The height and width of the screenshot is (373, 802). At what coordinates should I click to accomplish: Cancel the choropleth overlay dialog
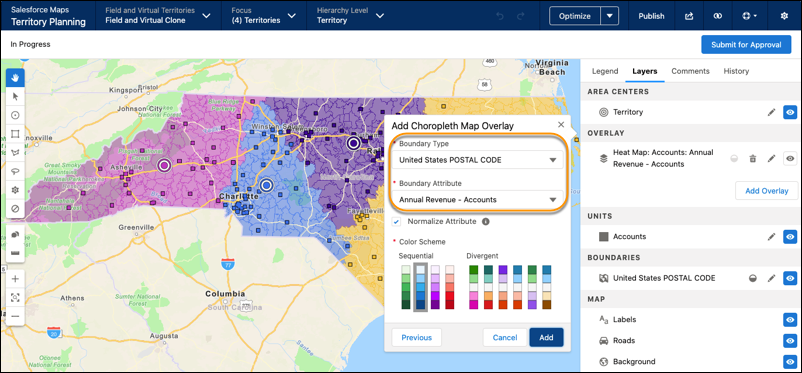[x=505, y=338]
